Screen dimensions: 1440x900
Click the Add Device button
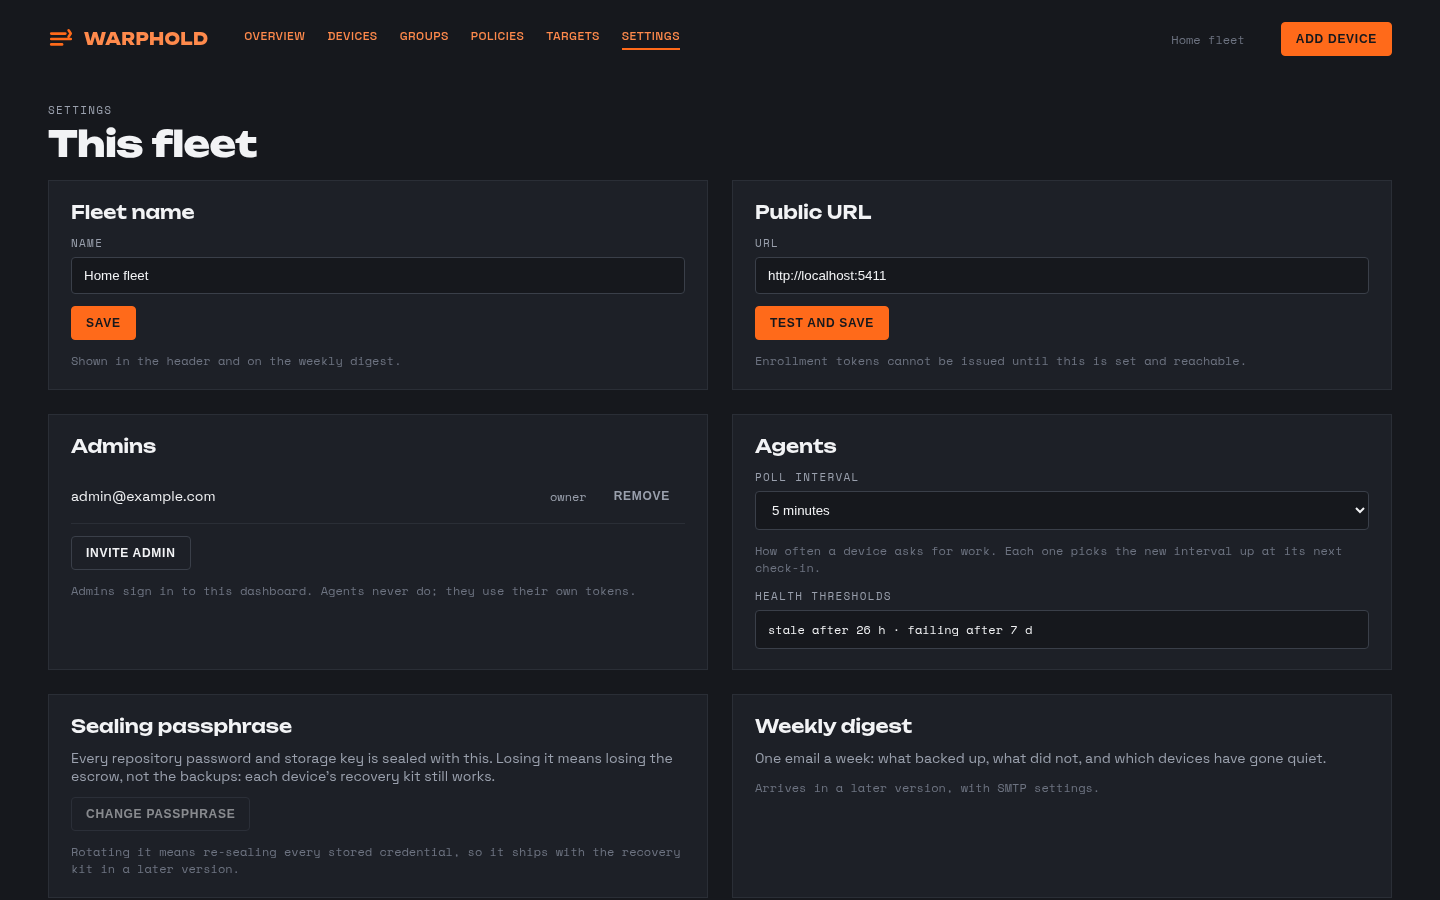pos(1336,39)
